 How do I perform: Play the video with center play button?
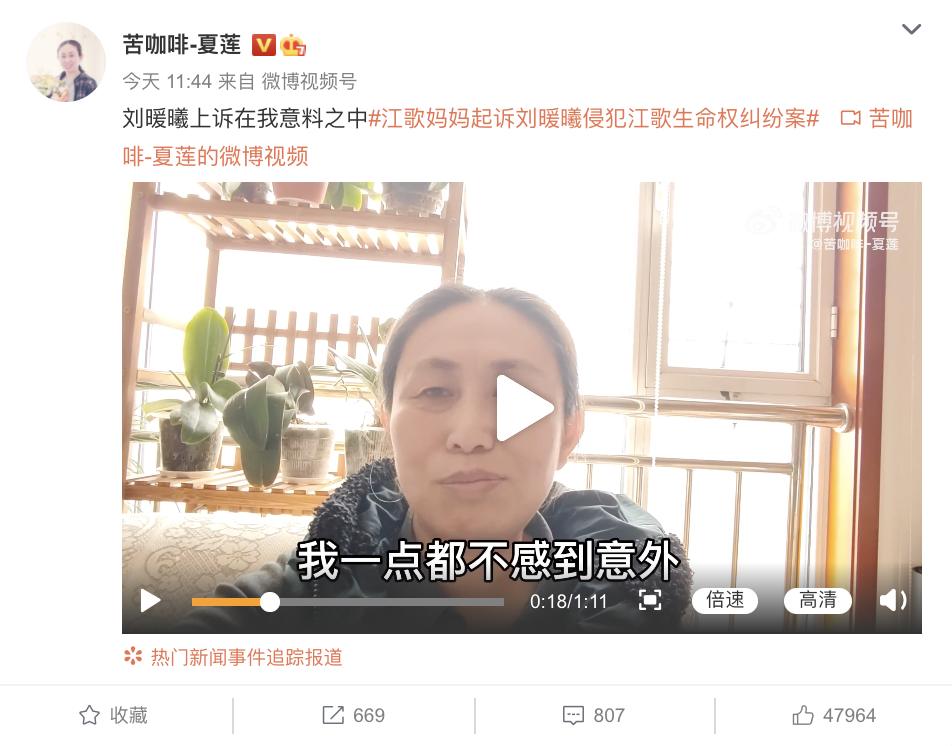[x=525, y=408]
